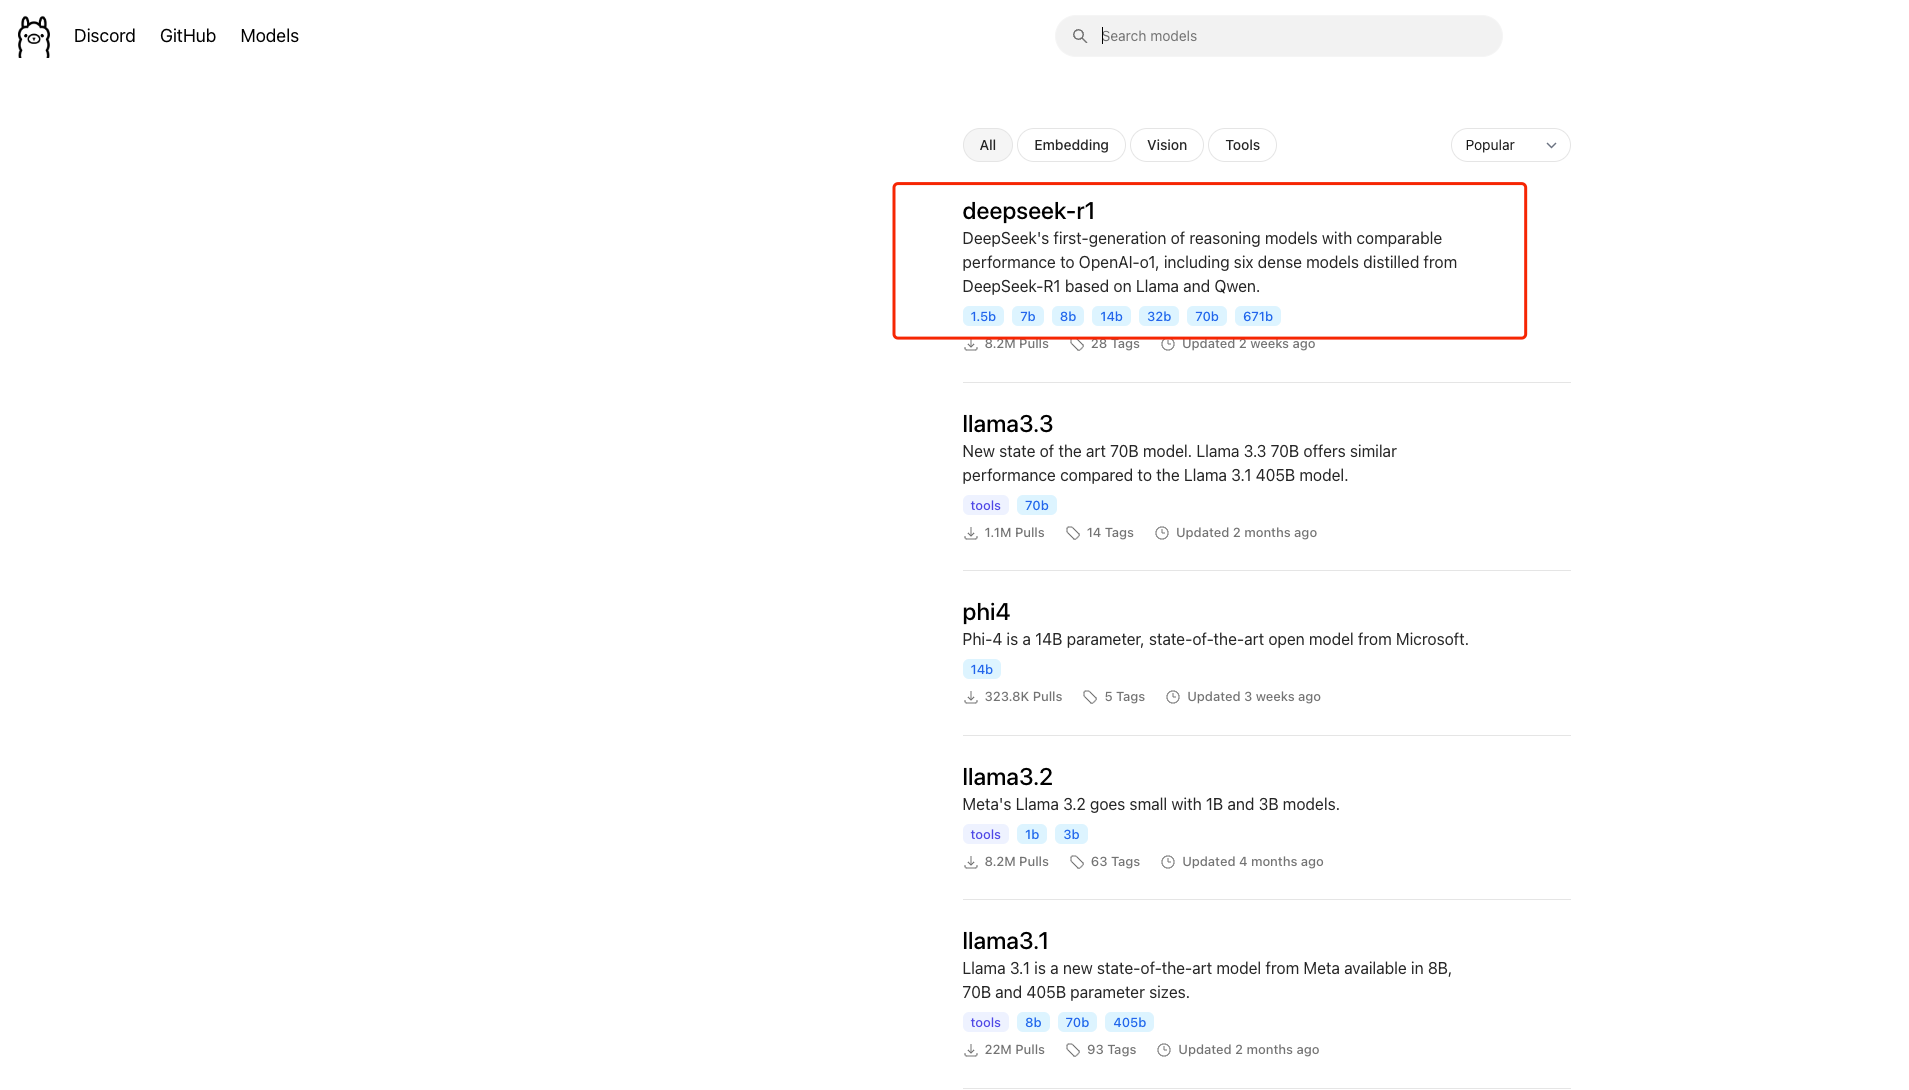The image size is (1909, 1090).
Task: Click the Updated 4 months ago text
Action: click(x=1252, y=862)
